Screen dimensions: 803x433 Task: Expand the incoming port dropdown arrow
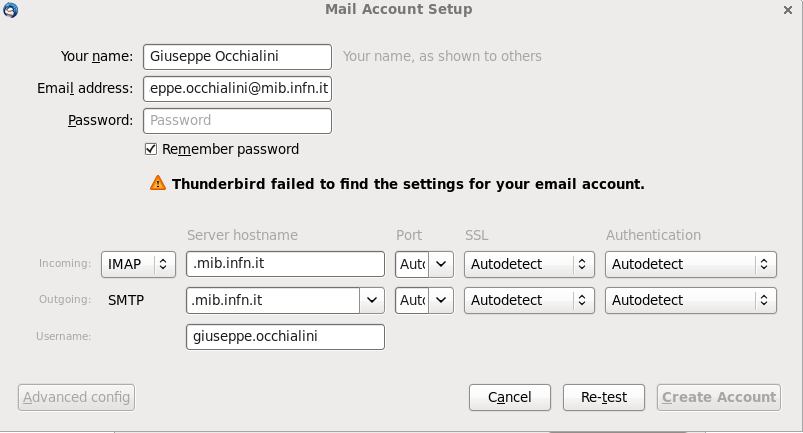pos(441,264)
